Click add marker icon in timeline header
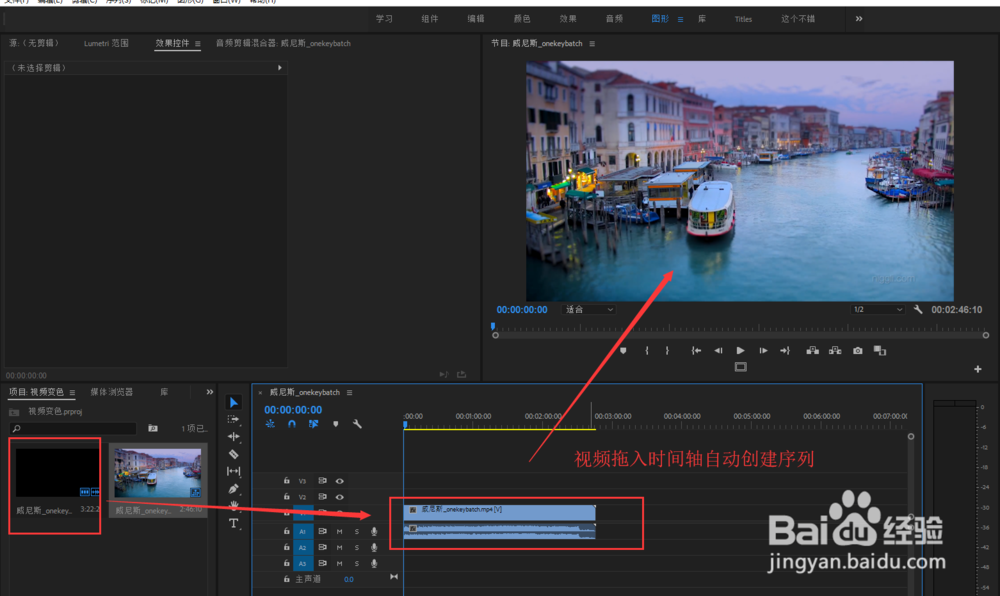This screenshot has width=1000, height=596. (x=335, y=424)
